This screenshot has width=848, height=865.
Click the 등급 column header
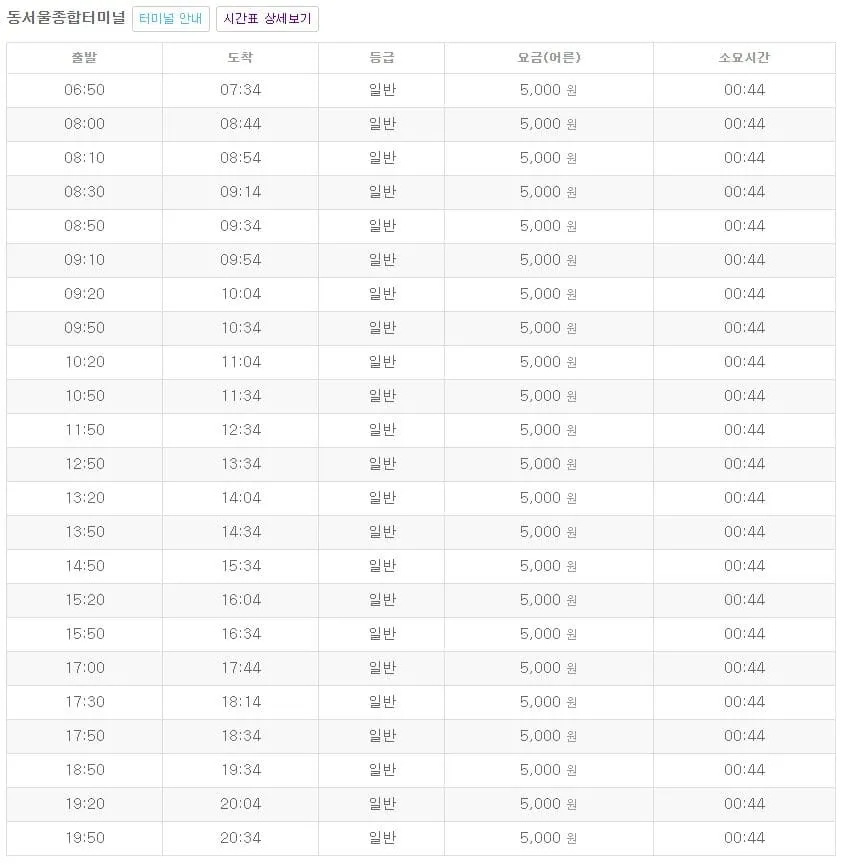(x=381, y=57)
